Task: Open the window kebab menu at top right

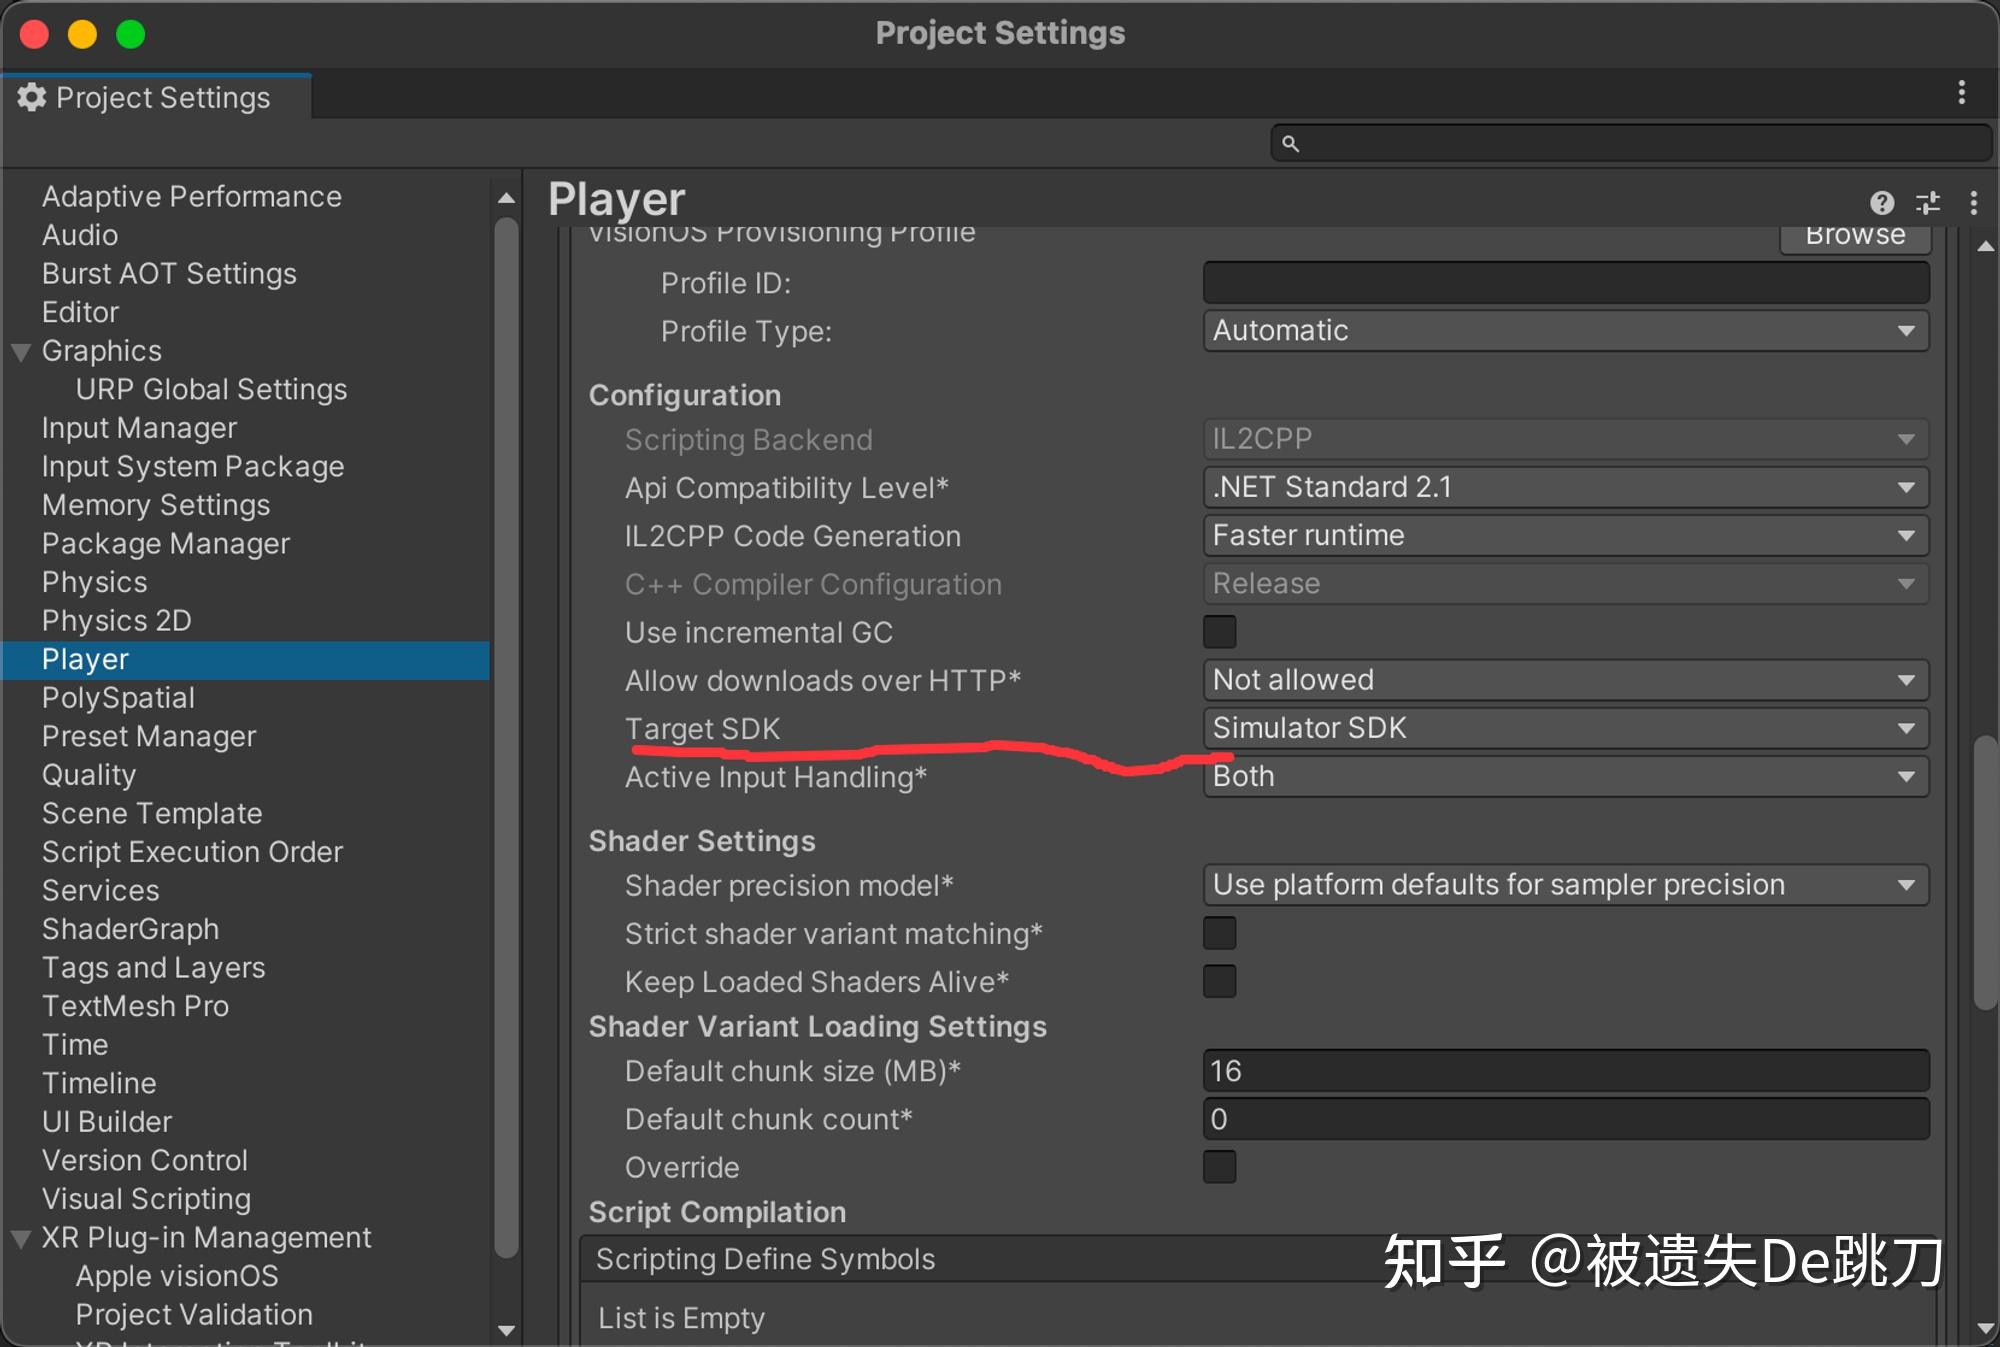Action: pyautogui.click(x=1962, y=93)
